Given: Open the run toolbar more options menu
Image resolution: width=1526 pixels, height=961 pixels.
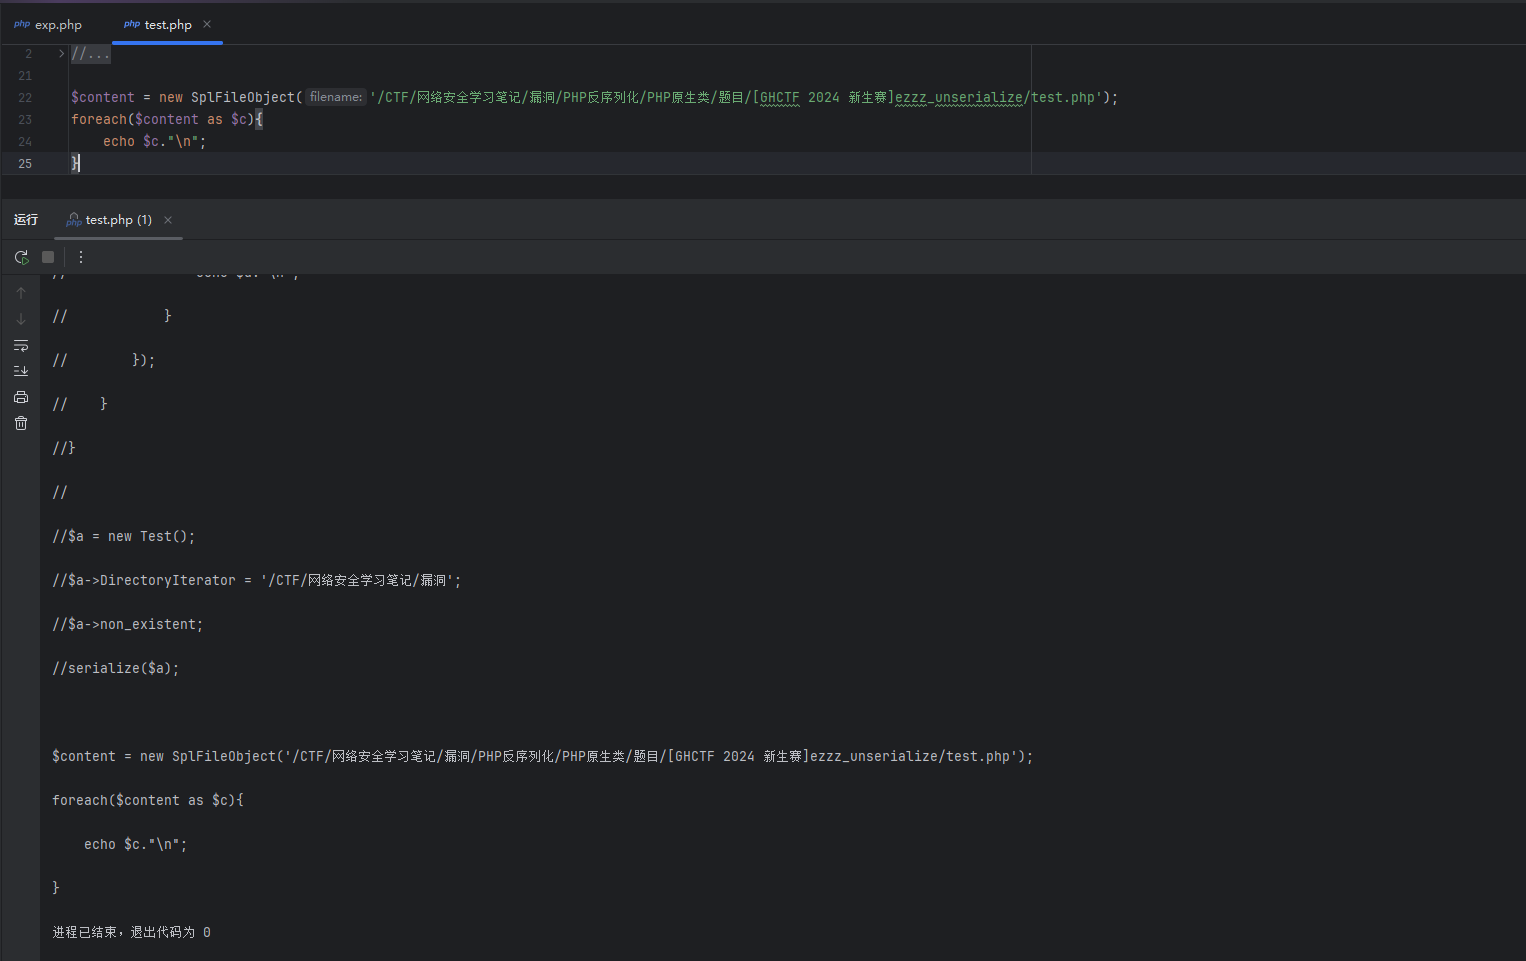Looking at the screenshot, I should [x=81, y=257].
